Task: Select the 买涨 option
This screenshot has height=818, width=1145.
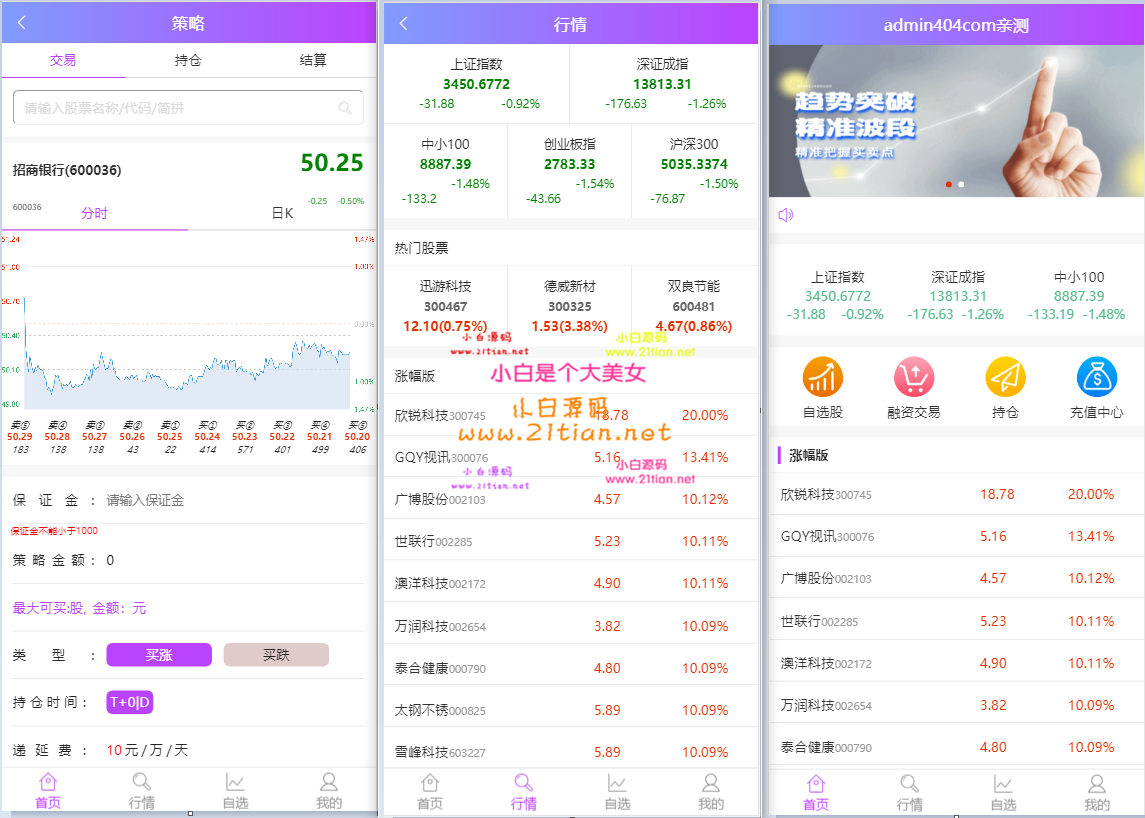Action: click(159, 655)
